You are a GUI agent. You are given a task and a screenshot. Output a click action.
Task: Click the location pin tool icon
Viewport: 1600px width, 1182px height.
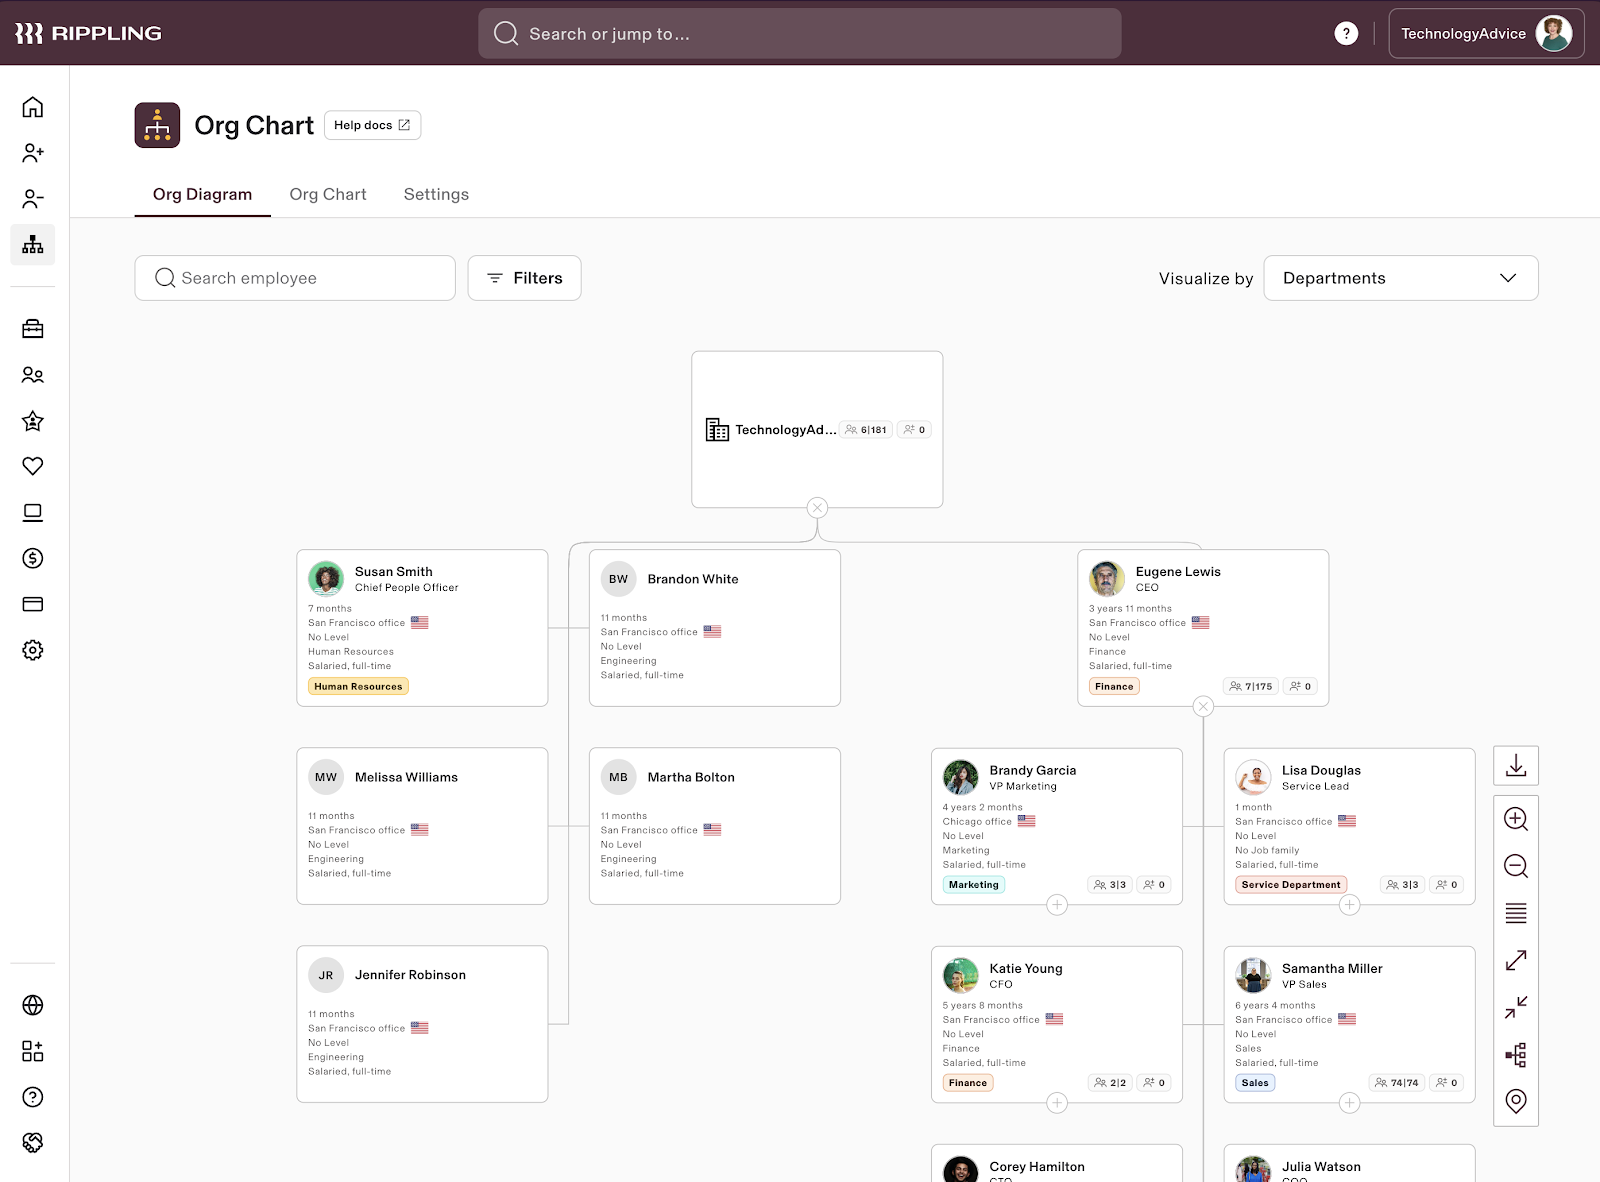1516,1101
